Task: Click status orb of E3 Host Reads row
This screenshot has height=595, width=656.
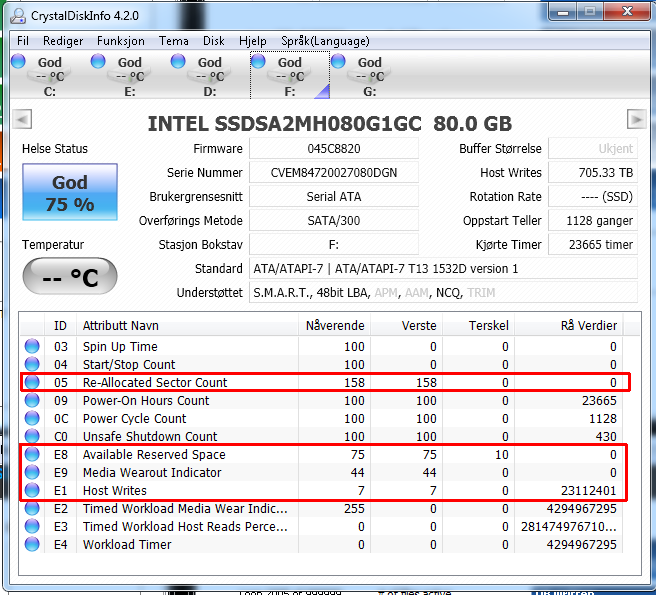Action: [32, 526]
